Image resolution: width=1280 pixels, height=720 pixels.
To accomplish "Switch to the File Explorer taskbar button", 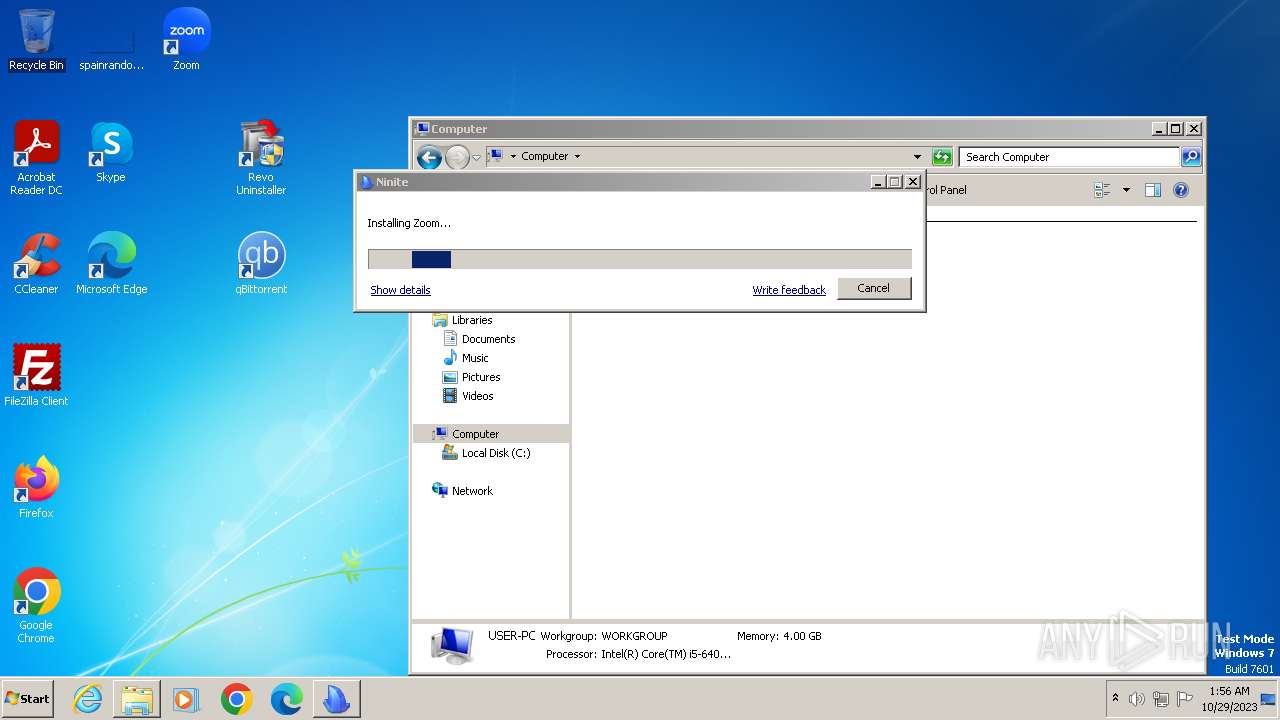I will pyautogui.click(x=137, y=699).
